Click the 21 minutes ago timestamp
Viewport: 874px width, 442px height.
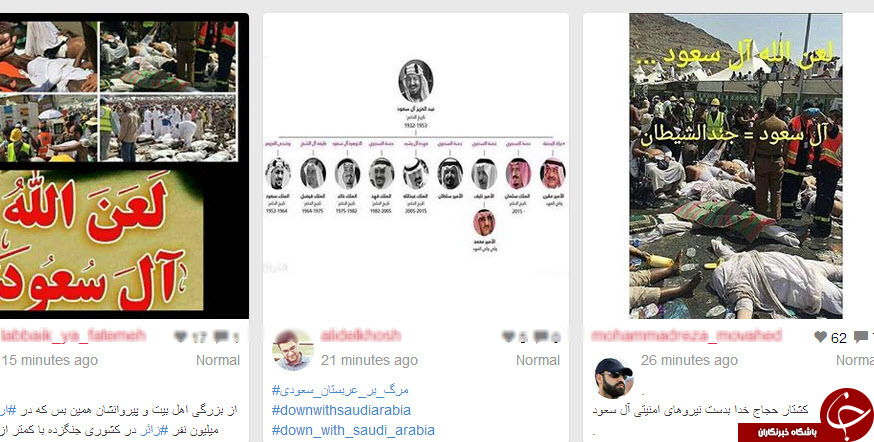[369, 361]
